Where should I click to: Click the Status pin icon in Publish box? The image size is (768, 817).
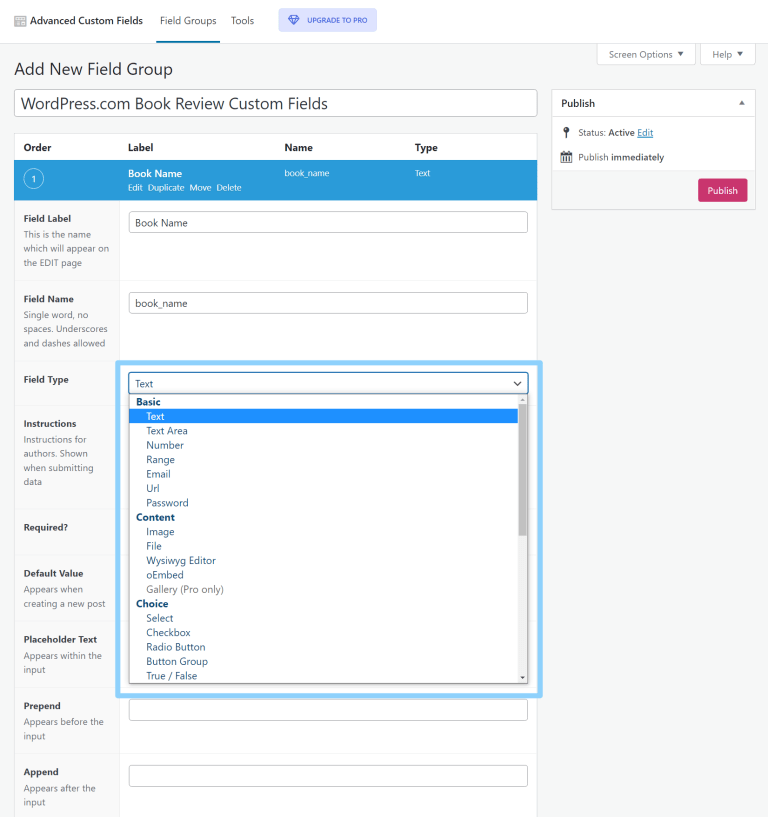[x=566, y=132]
